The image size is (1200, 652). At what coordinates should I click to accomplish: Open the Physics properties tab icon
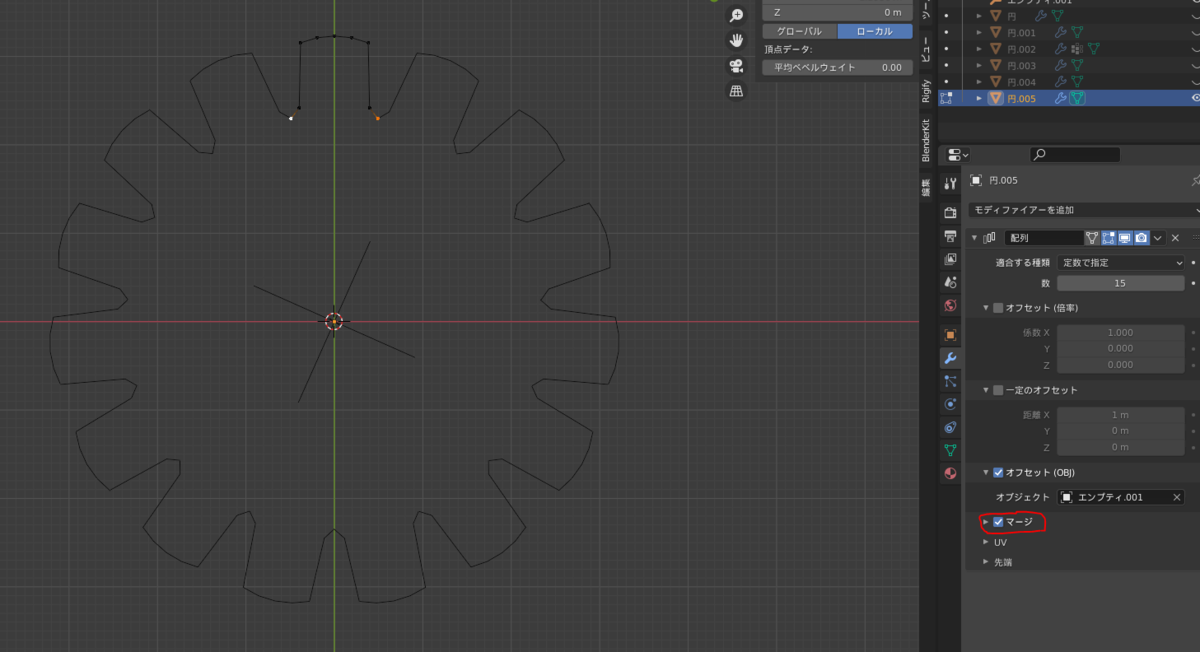tap(950, 404)
